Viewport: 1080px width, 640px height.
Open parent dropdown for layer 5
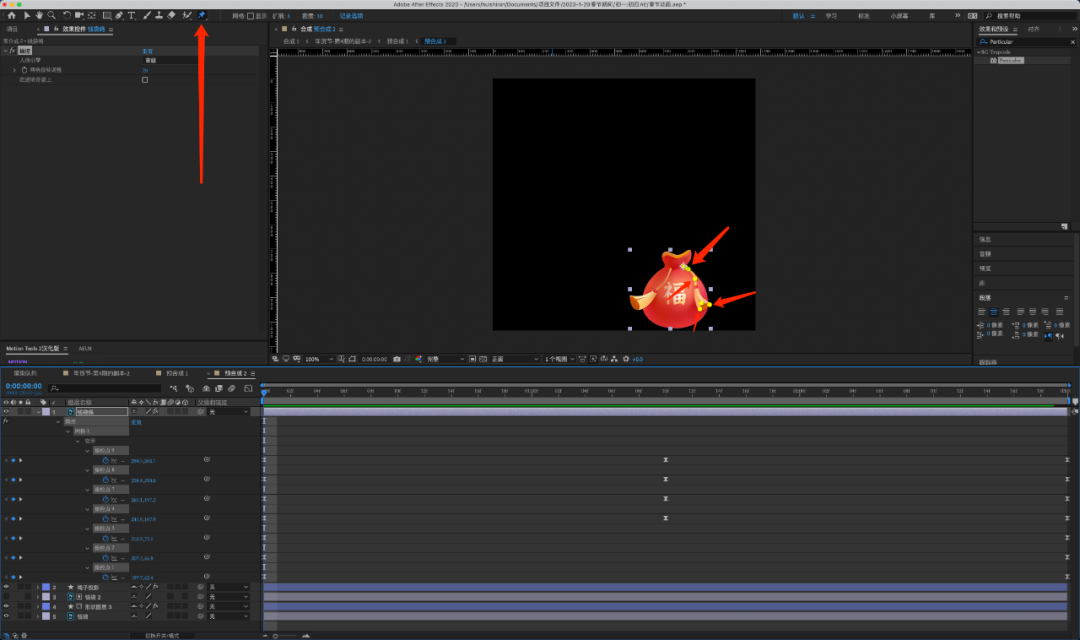(x=227, y=616)
